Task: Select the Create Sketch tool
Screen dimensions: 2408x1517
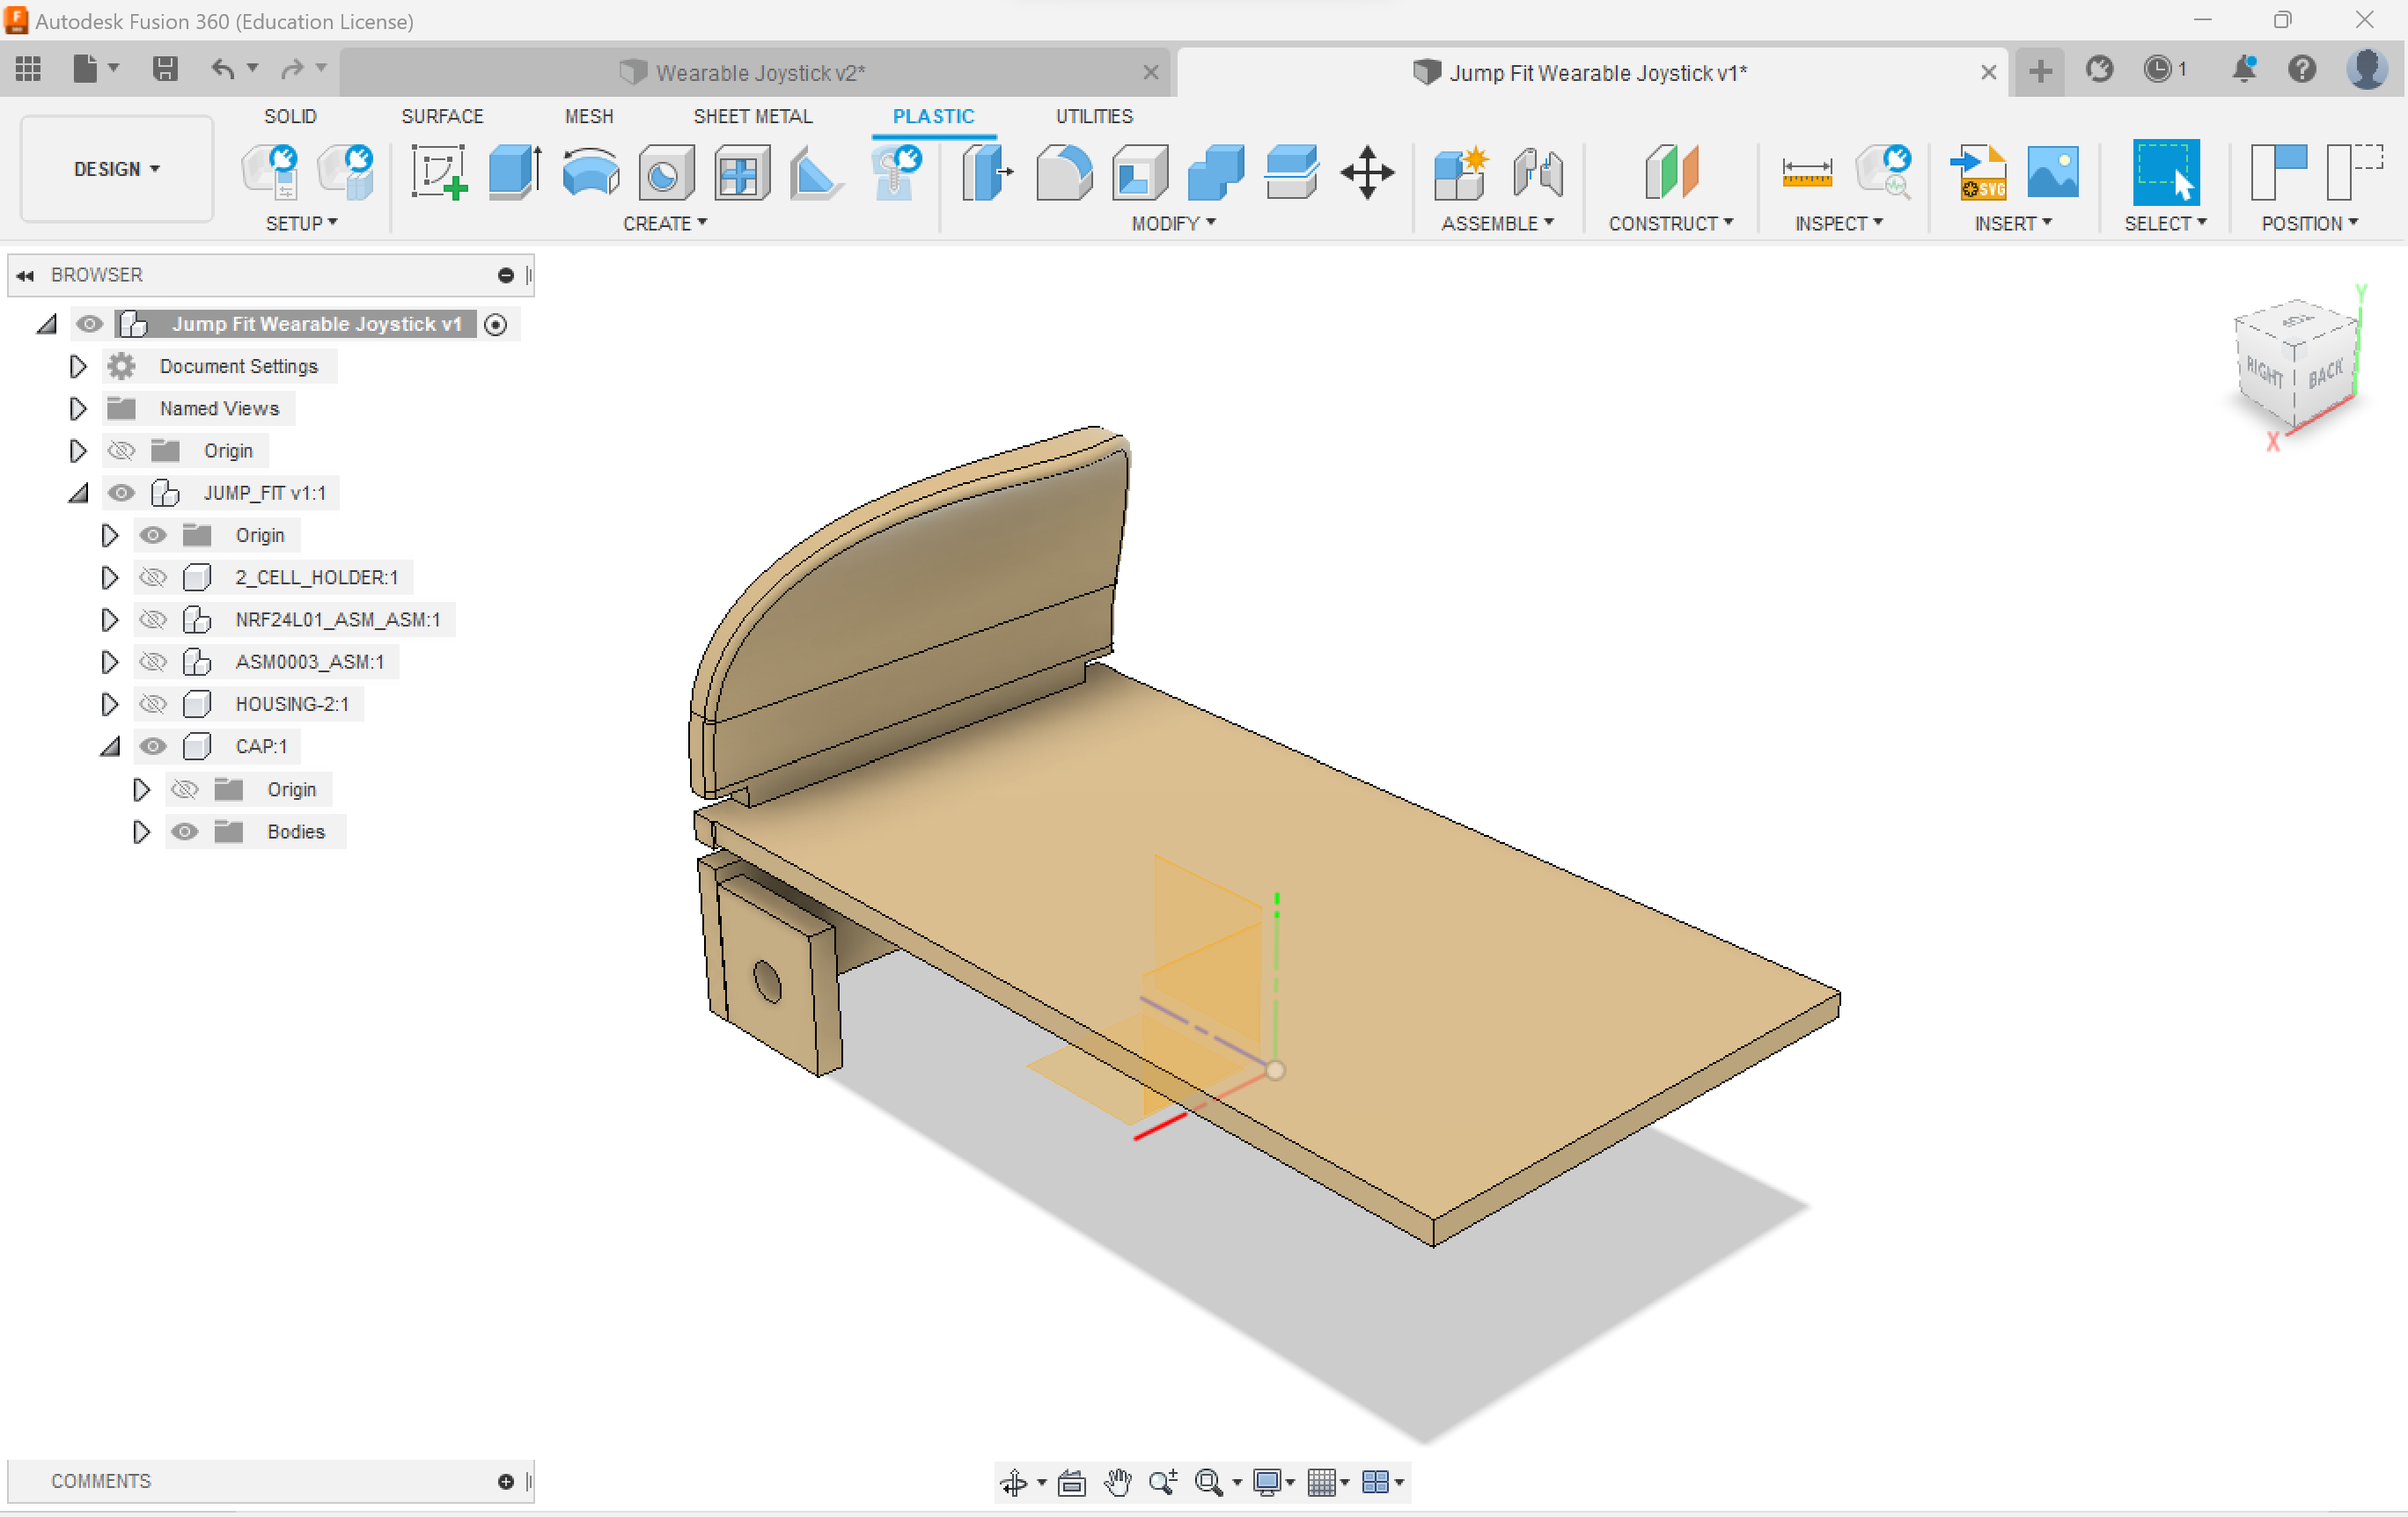Action: pyautogui.click(x=438, y=172)
